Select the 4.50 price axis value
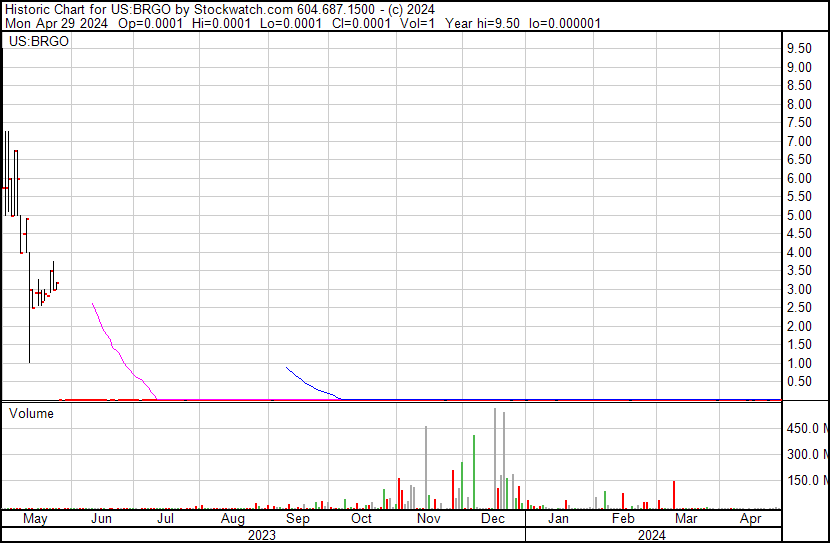 pyautogui.click(x=799, y=233)
